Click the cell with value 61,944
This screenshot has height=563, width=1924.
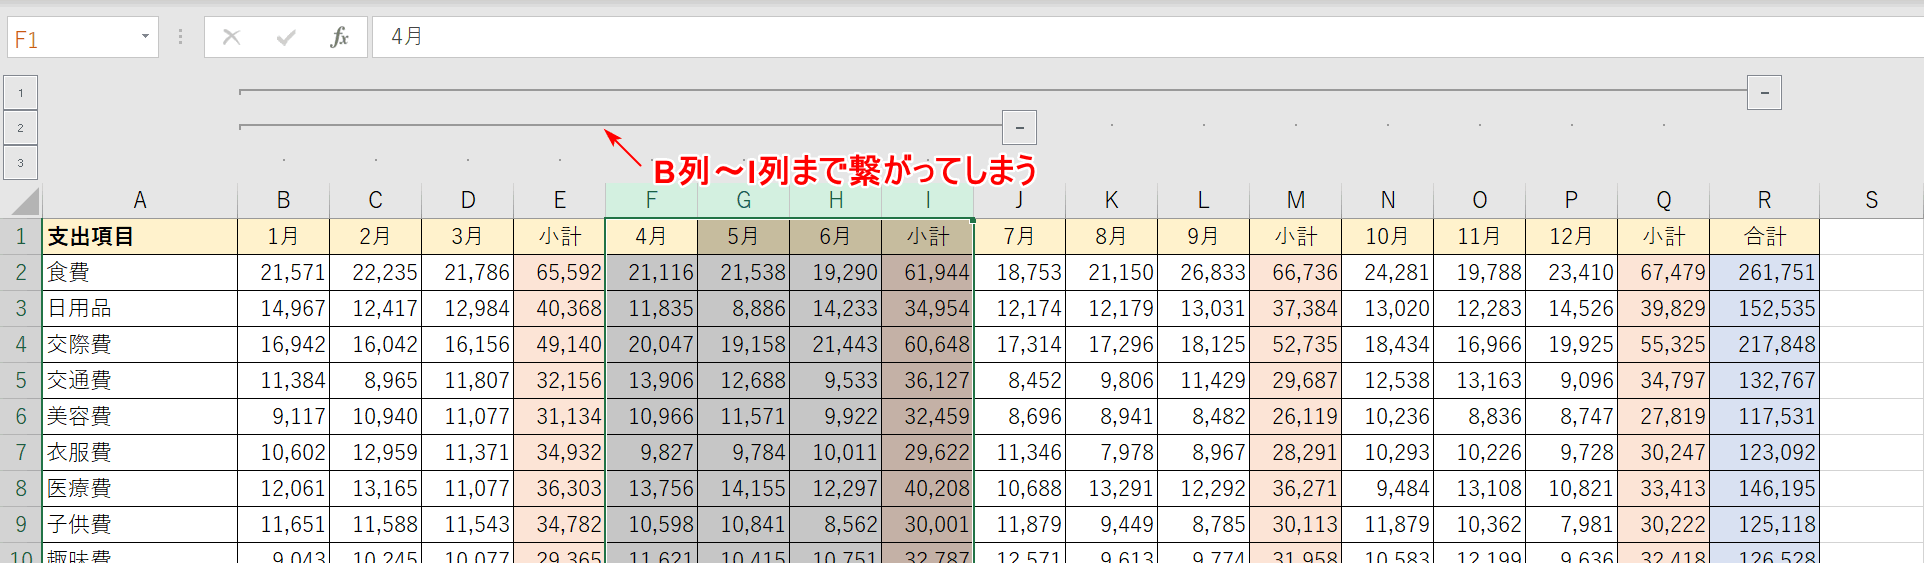click(927, 273)
